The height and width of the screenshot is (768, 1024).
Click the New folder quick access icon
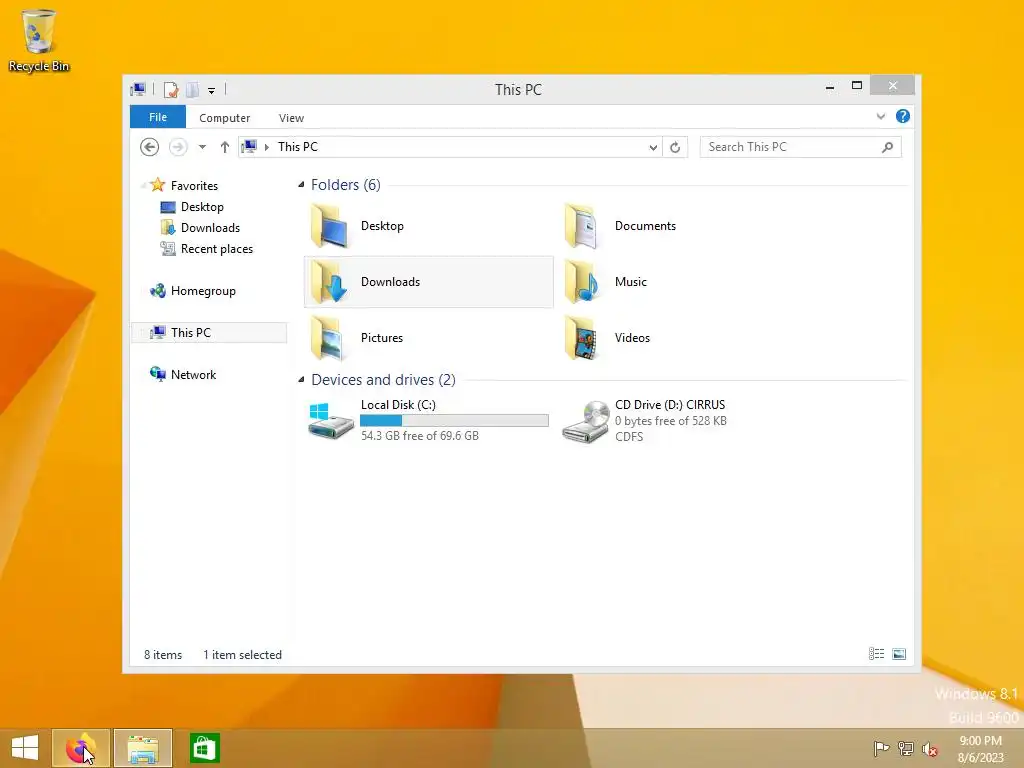(192, 89)
